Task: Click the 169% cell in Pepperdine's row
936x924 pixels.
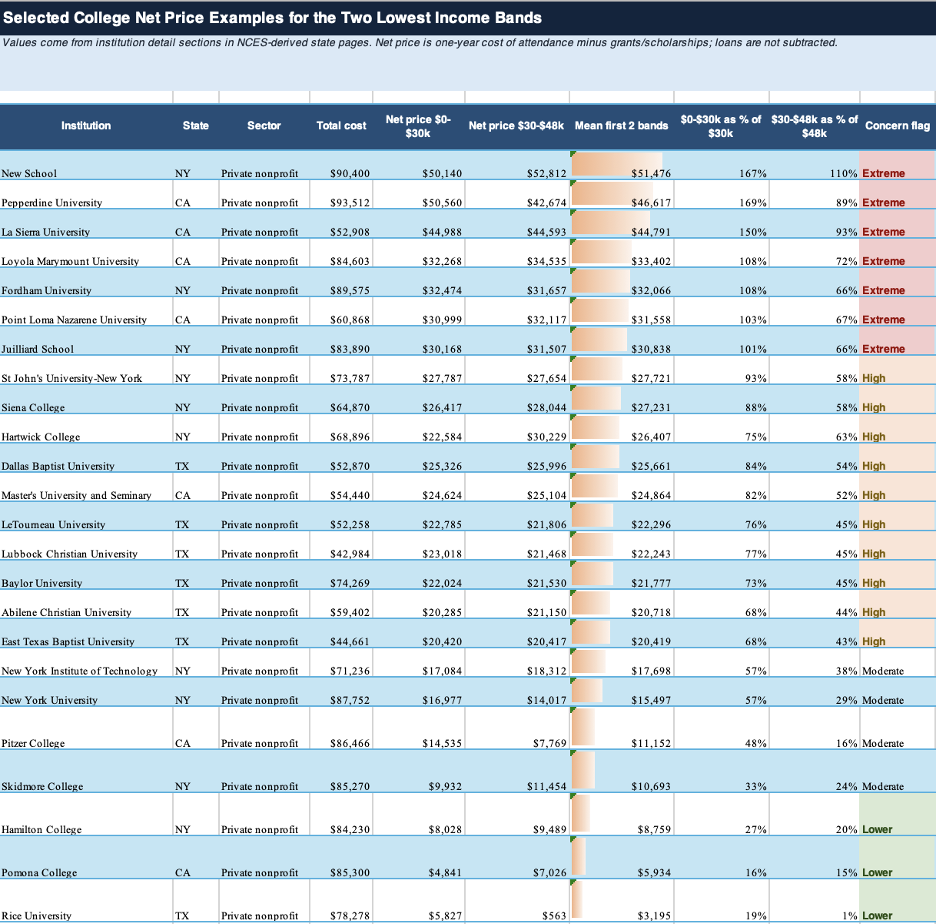Action: [722, 195]
